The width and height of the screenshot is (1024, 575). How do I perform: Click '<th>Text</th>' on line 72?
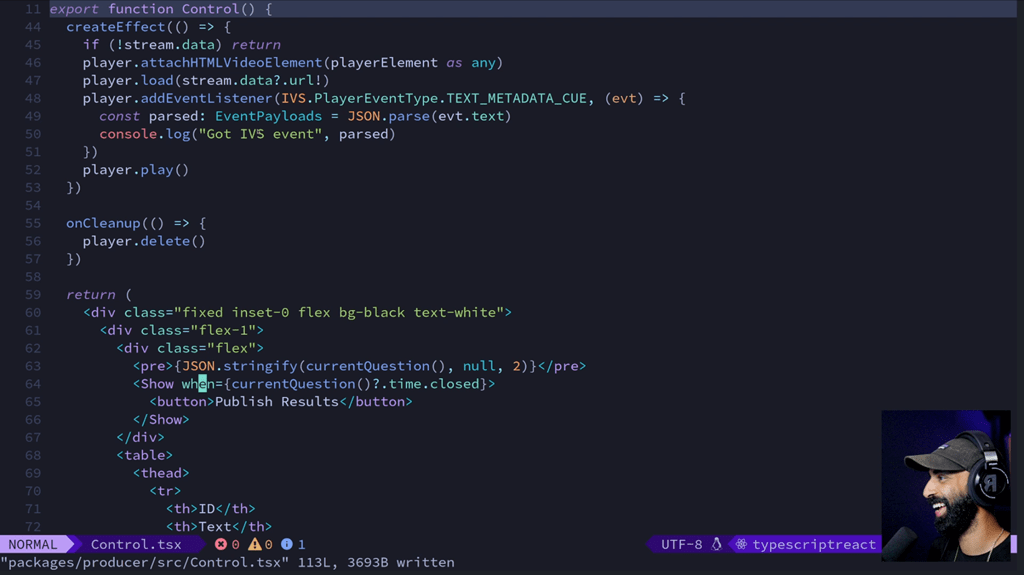click(219, 526)
